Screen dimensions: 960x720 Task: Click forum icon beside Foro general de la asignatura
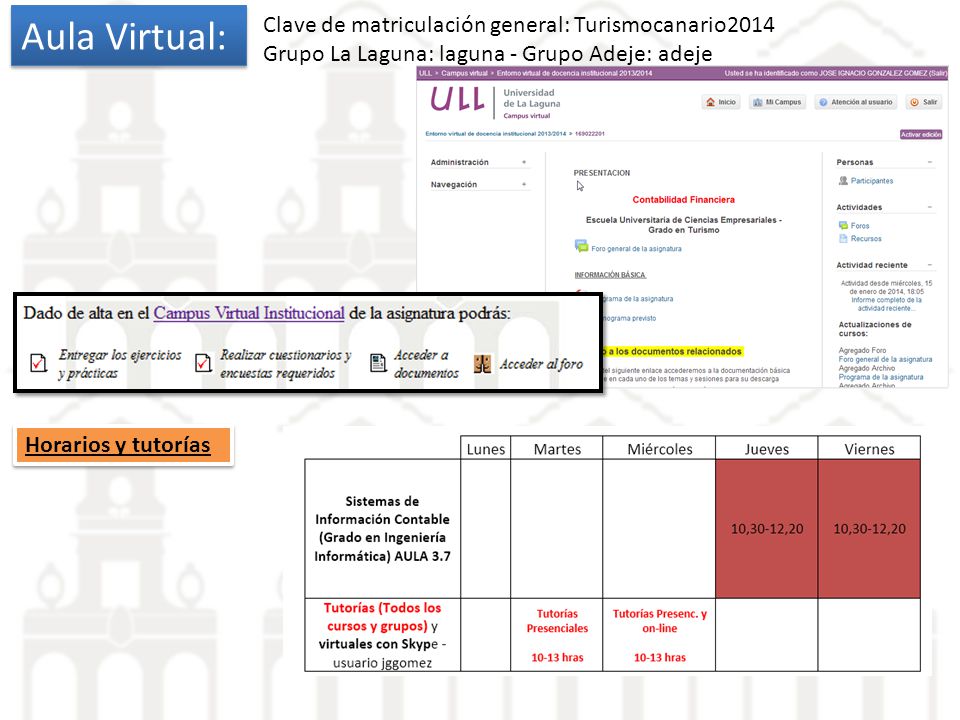[x=581, y=246]
